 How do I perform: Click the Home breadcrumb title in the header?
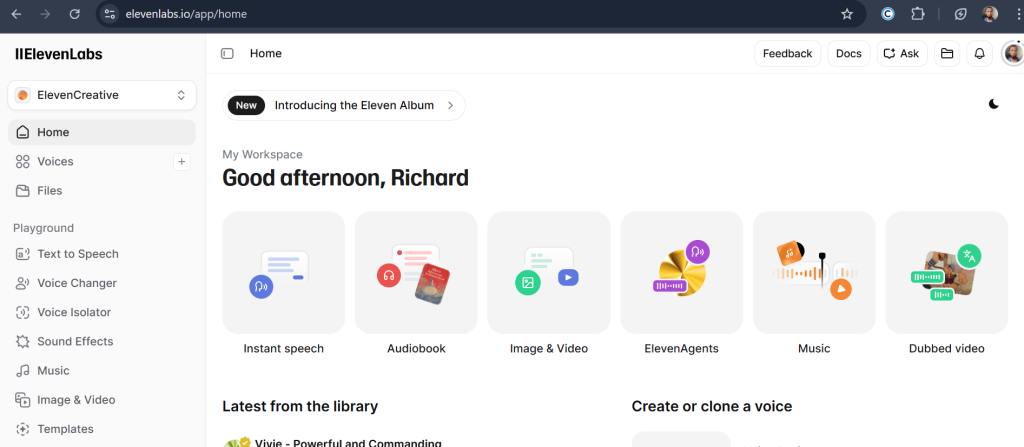click(266, 54)
